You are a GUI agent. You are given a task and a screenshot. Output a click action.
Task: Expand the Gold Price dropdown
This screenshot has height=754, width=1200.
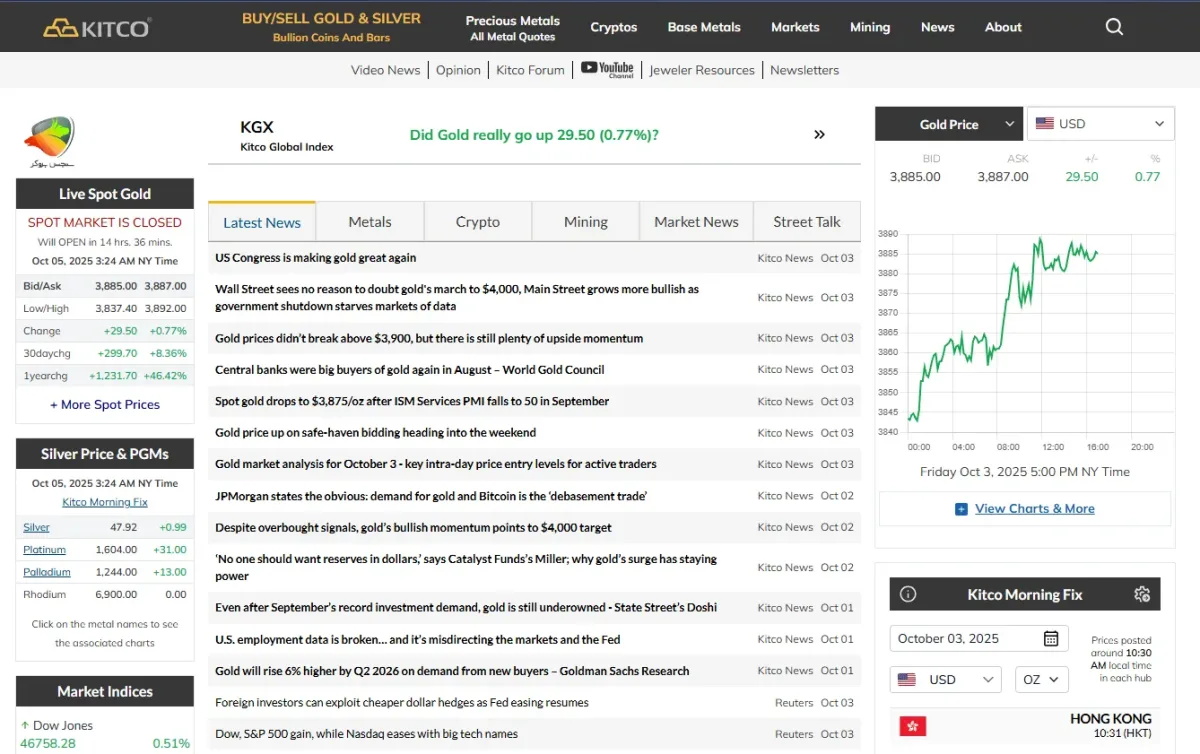(x=949, y=124)
